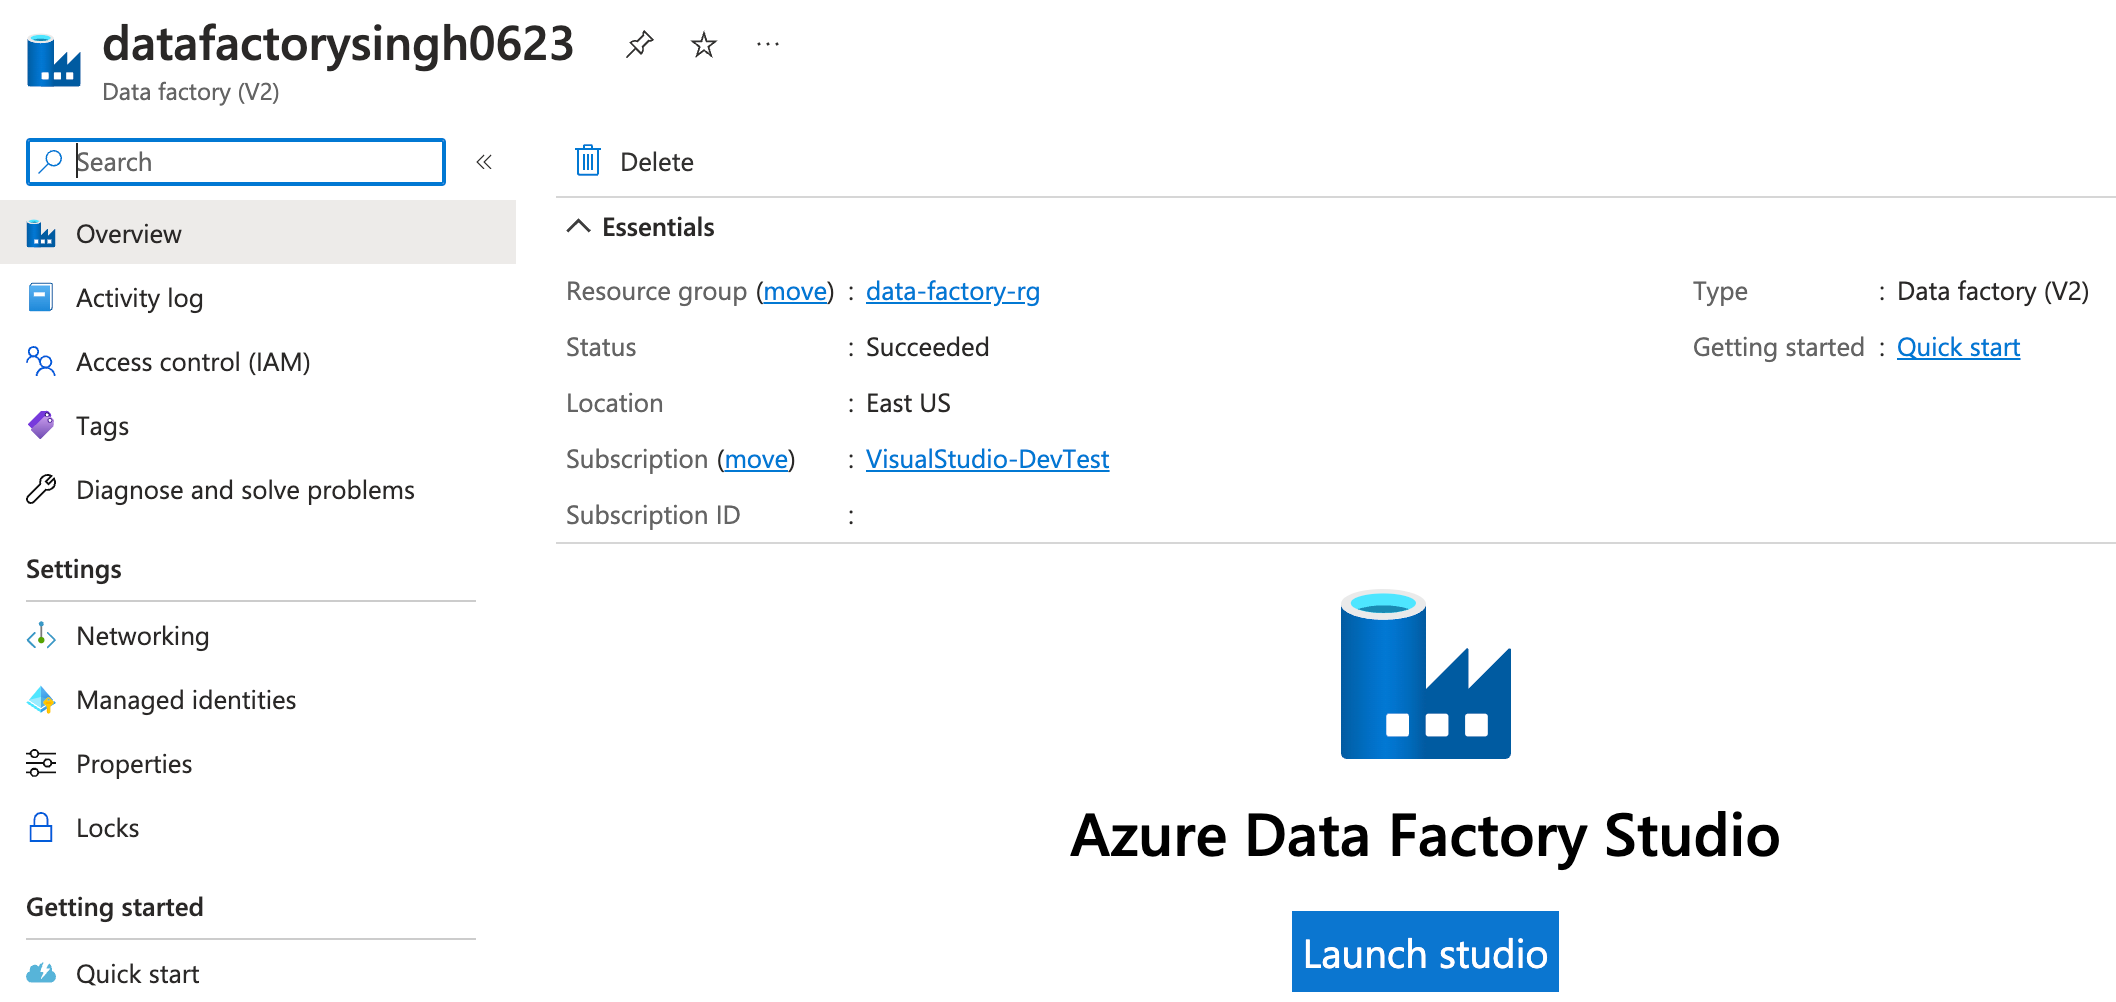Open the Properties settings panel
The width and height of the screenshot is (2116, 1002).
point(134,763)
